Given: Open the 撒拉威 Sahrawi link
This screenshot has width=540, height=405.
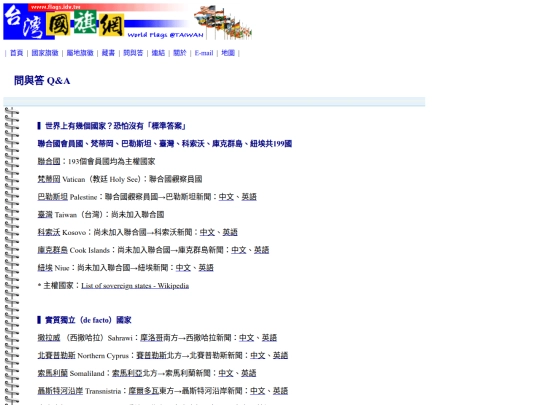Looking at the screenshot, I should coord(49,338).
